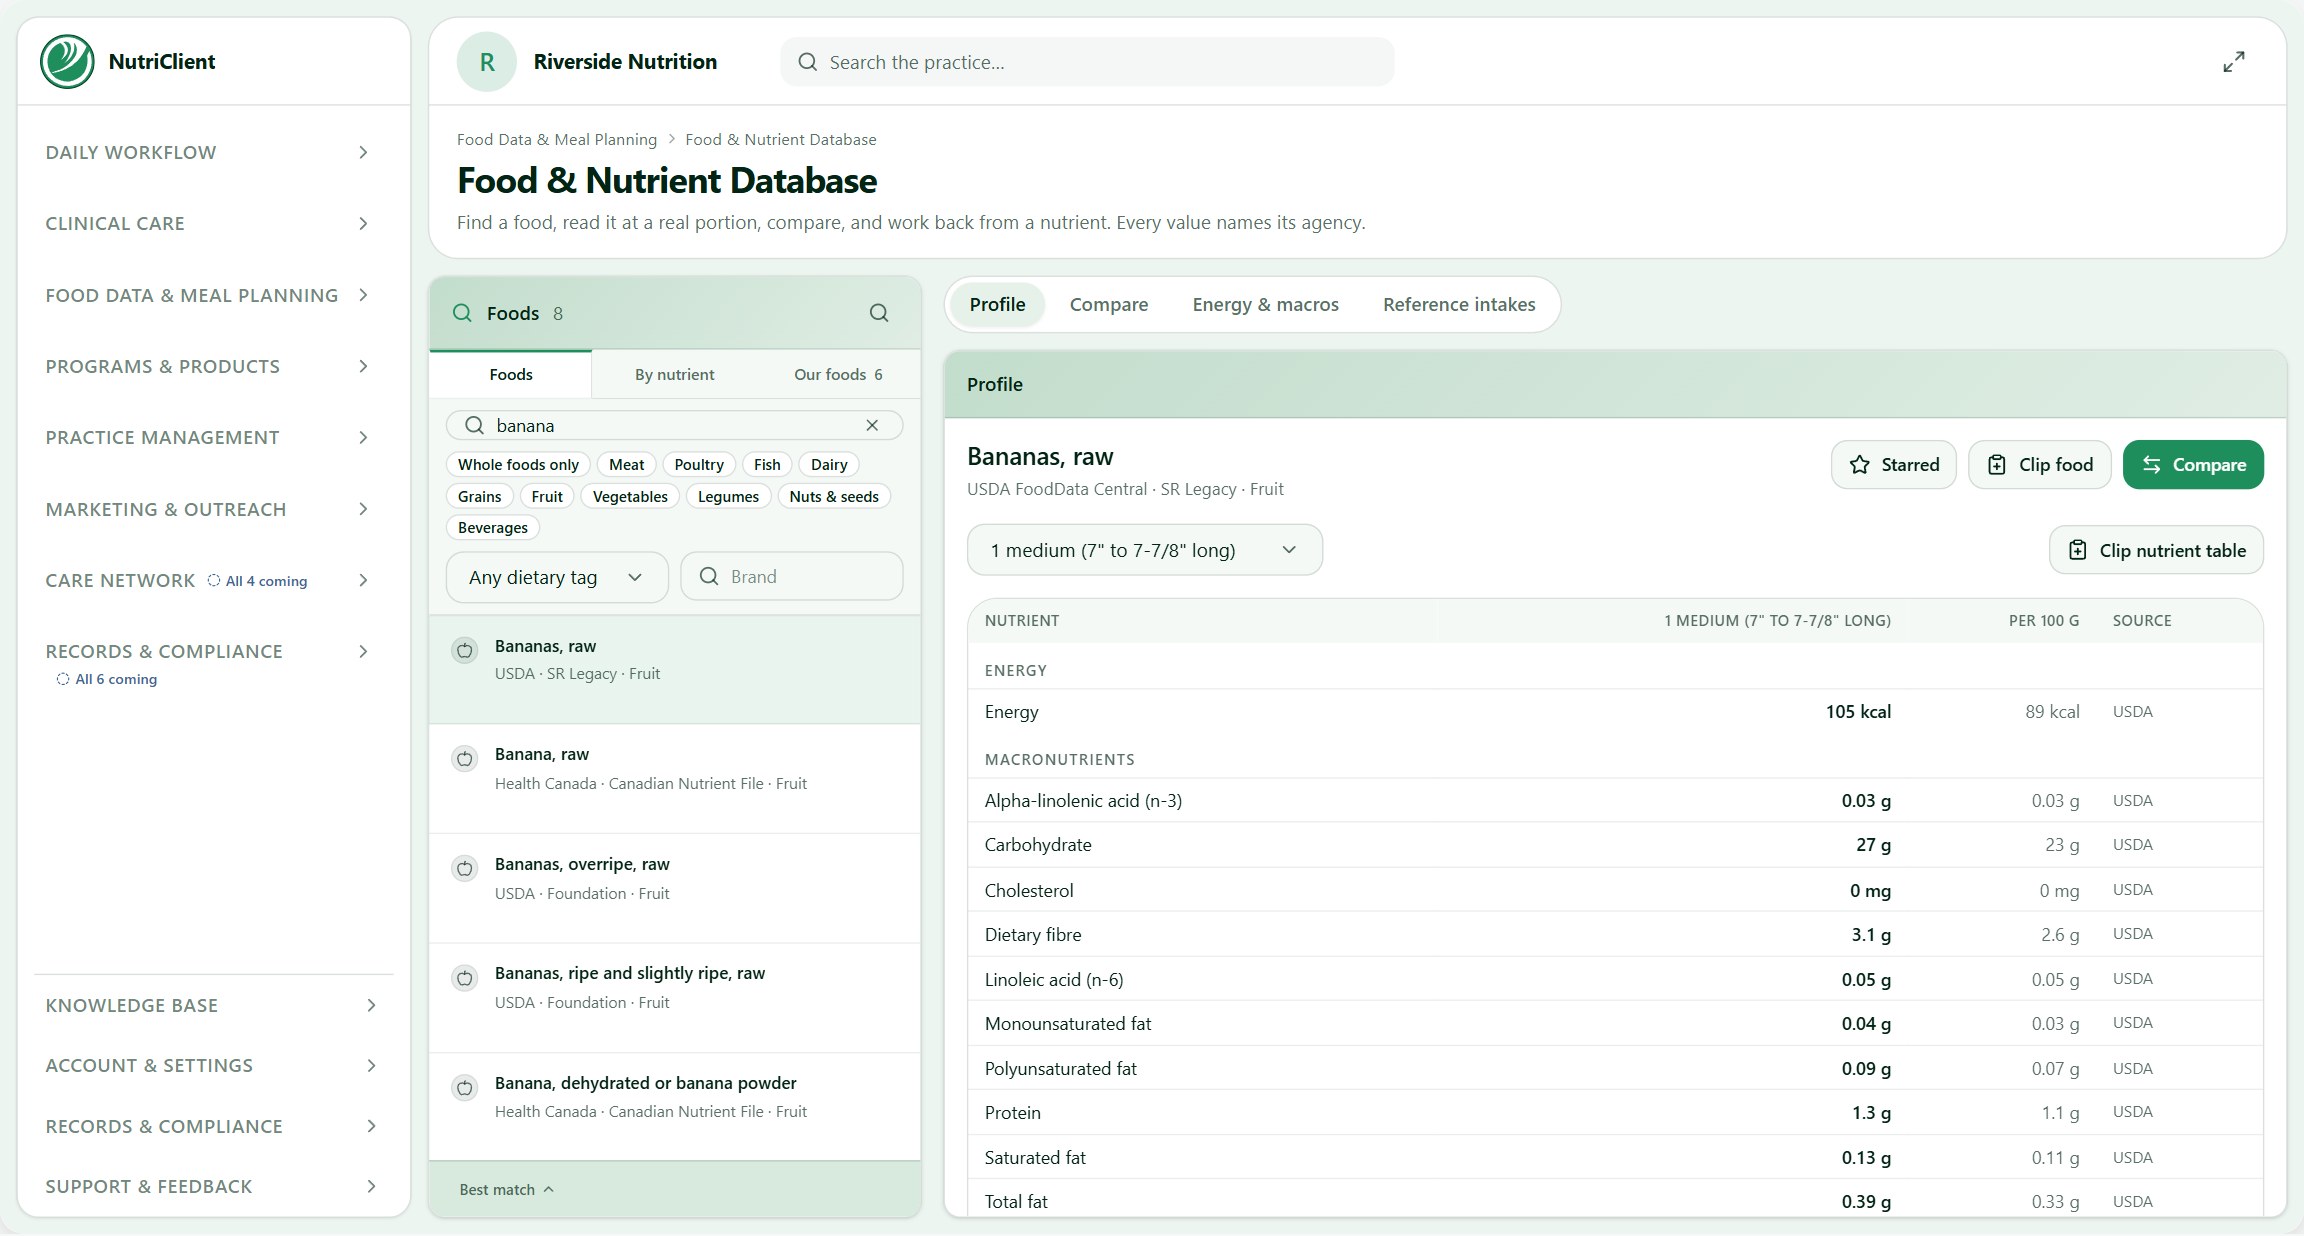
Task: Toggle the Beverages filter chip
Action: tap(493, 527)
